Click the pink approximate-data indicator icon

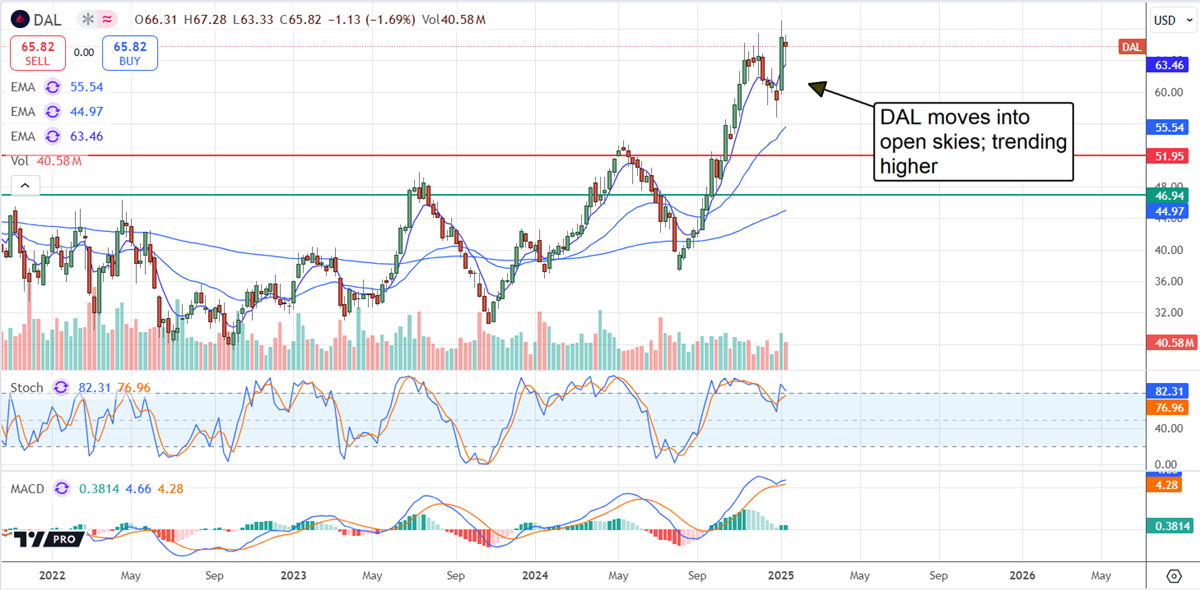point(107,18)
